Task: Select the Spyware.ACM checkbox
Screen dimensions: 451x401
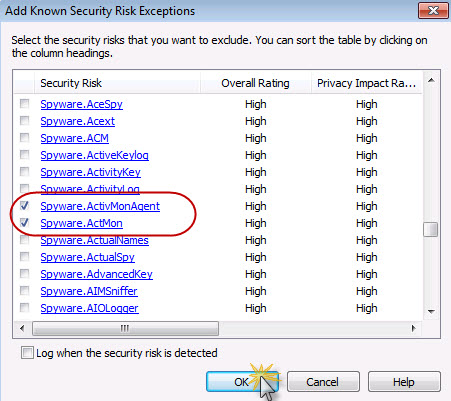Action: click(24, 138)
